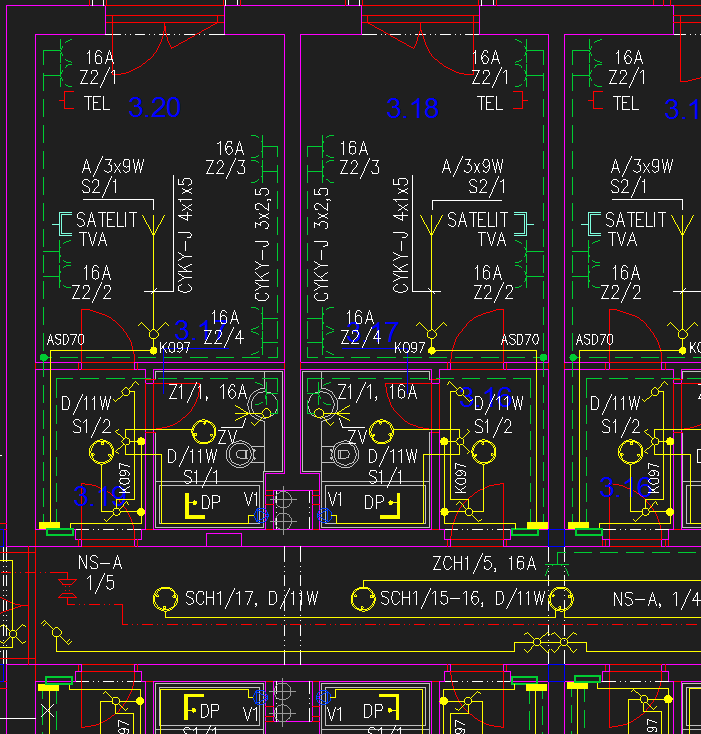Select the ASD70 label in room 3.18
This screenshot has width=701, height=734.
(519, 340)
